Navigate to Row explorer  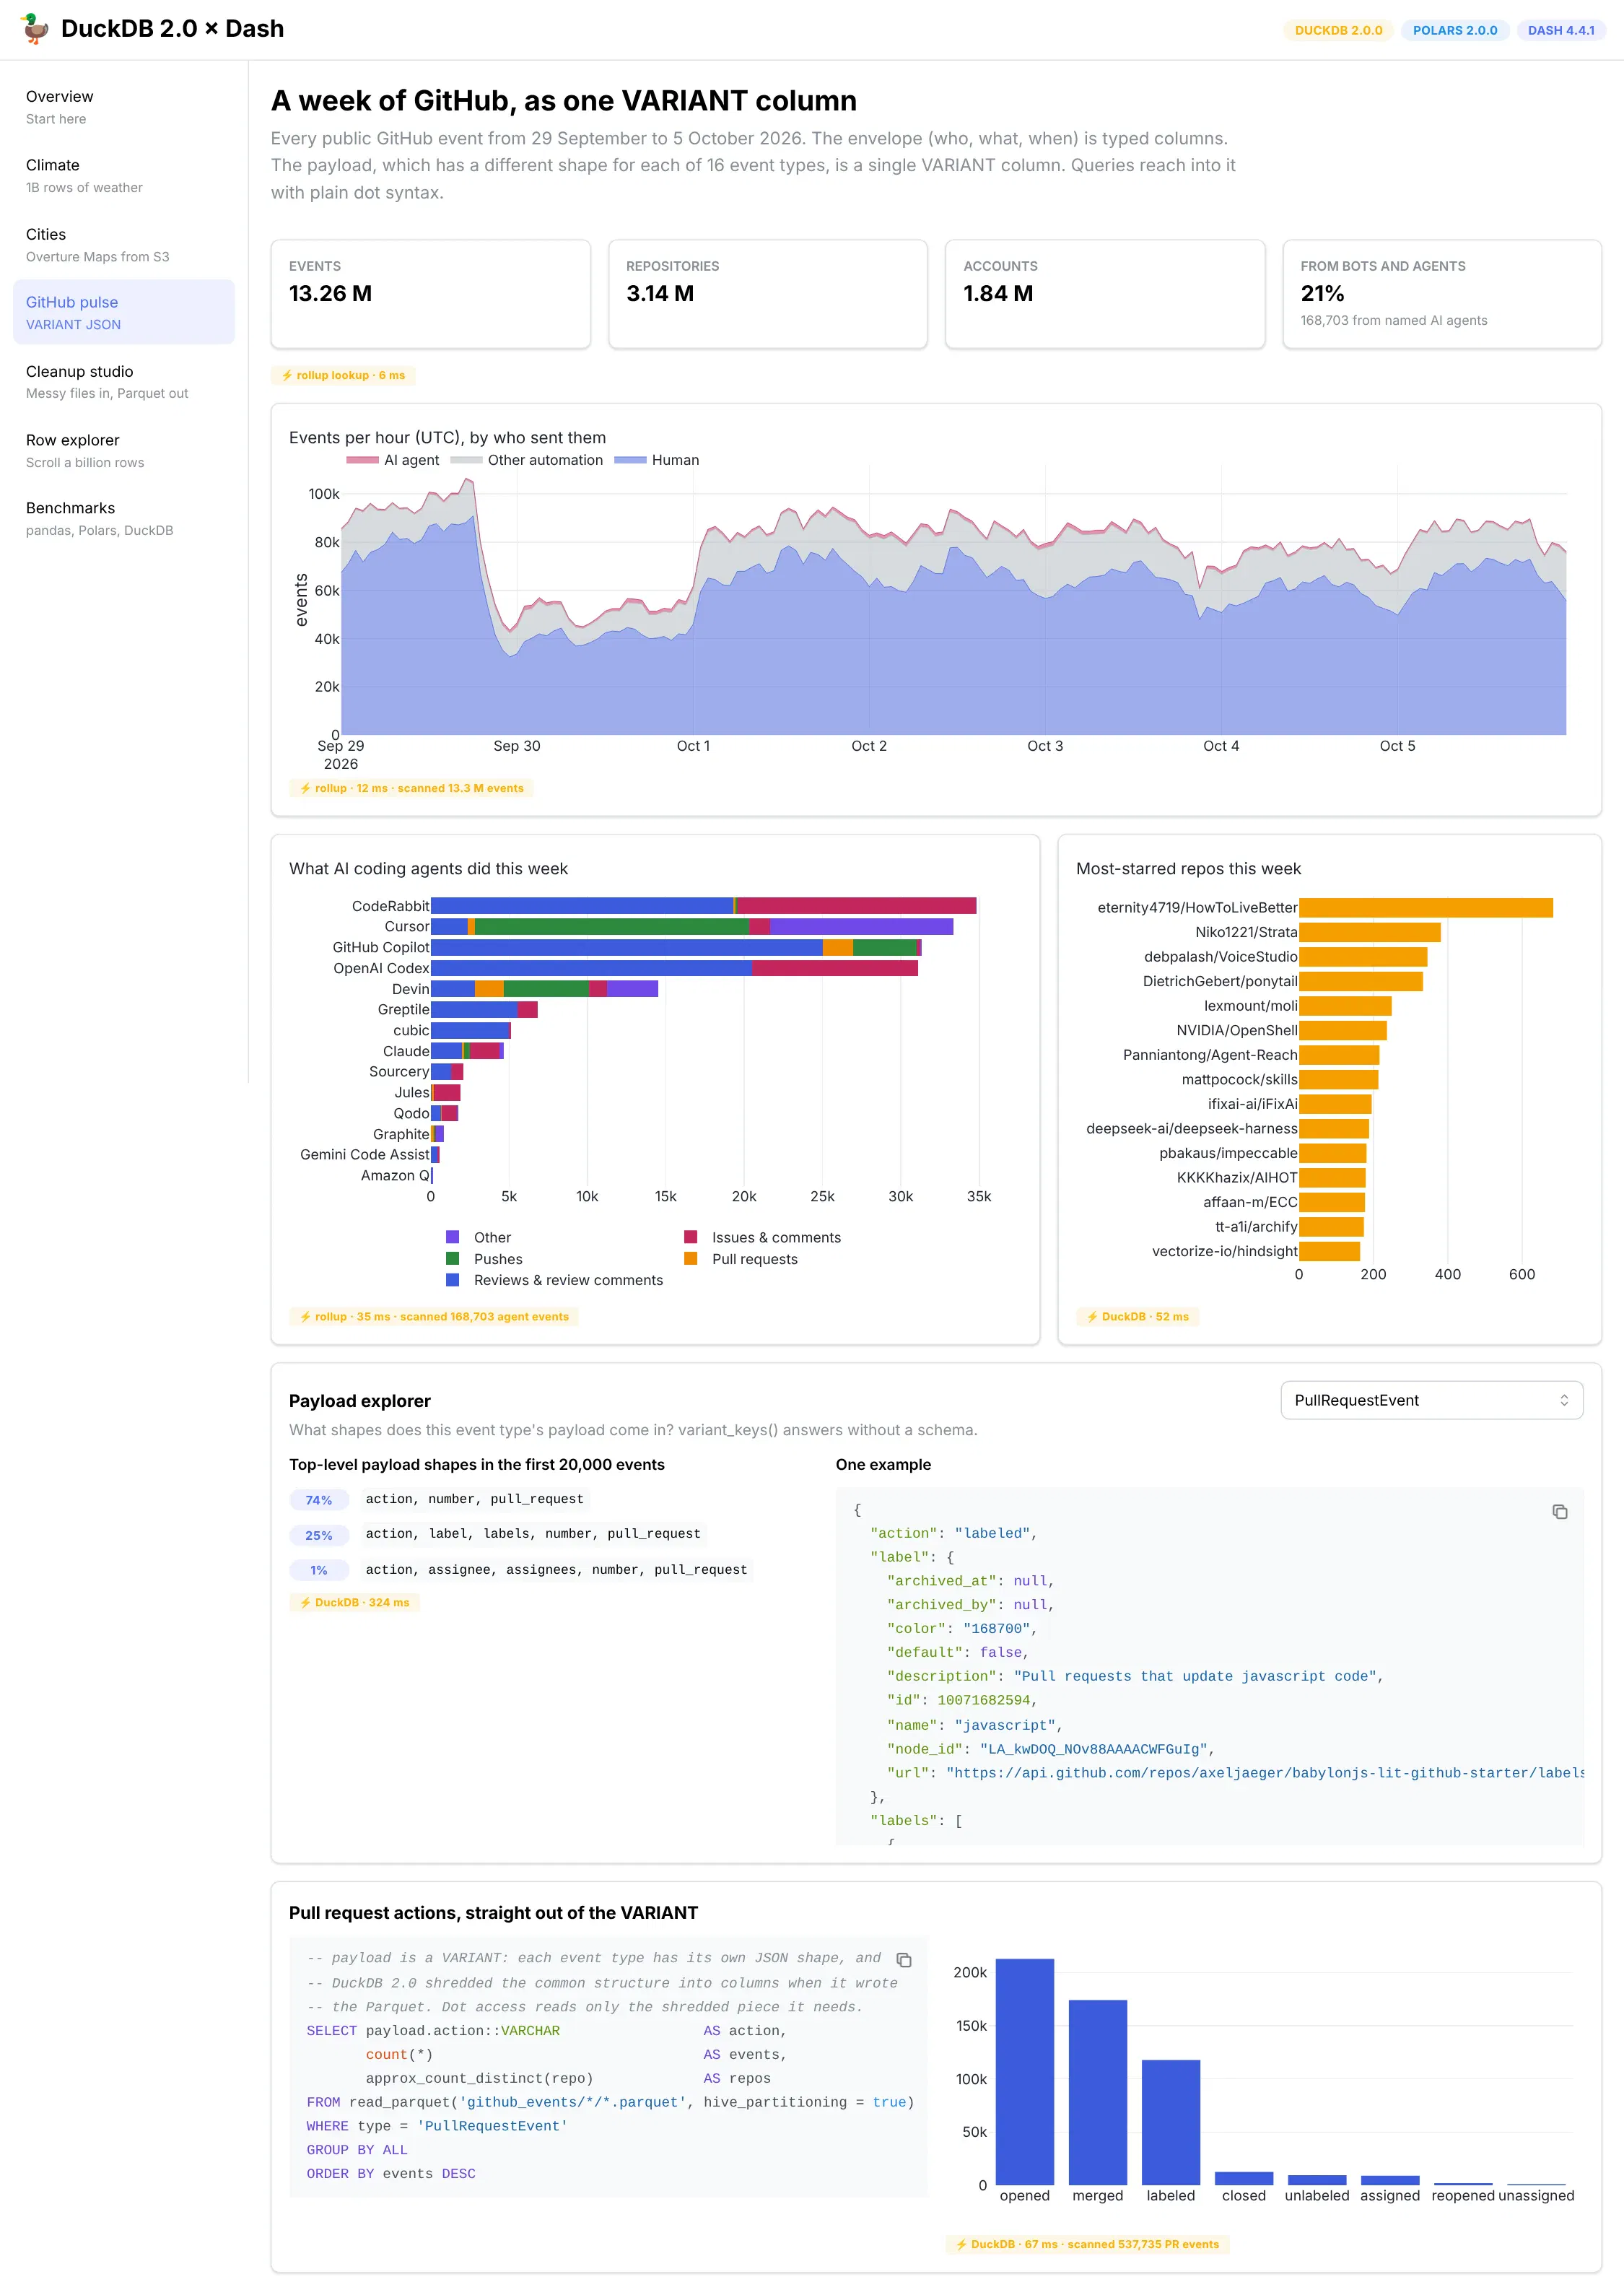coord(124,450)
